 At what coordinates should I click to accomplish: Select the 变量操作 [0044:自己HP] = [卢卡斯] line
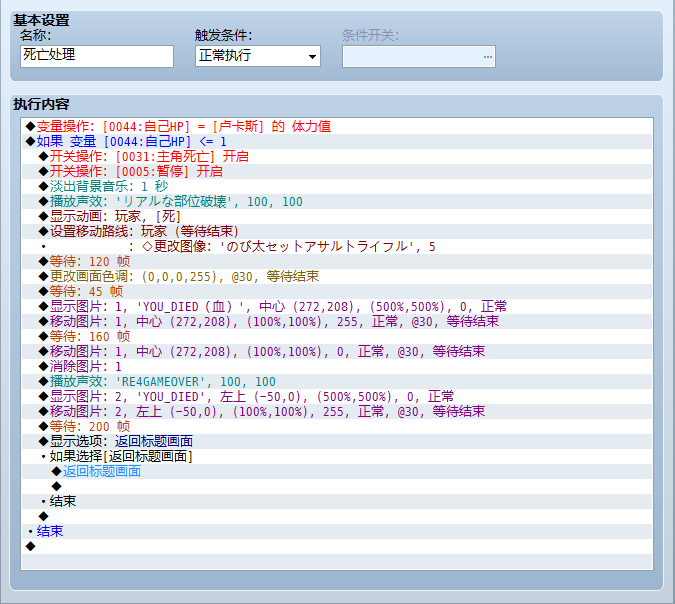coord(337,127)
